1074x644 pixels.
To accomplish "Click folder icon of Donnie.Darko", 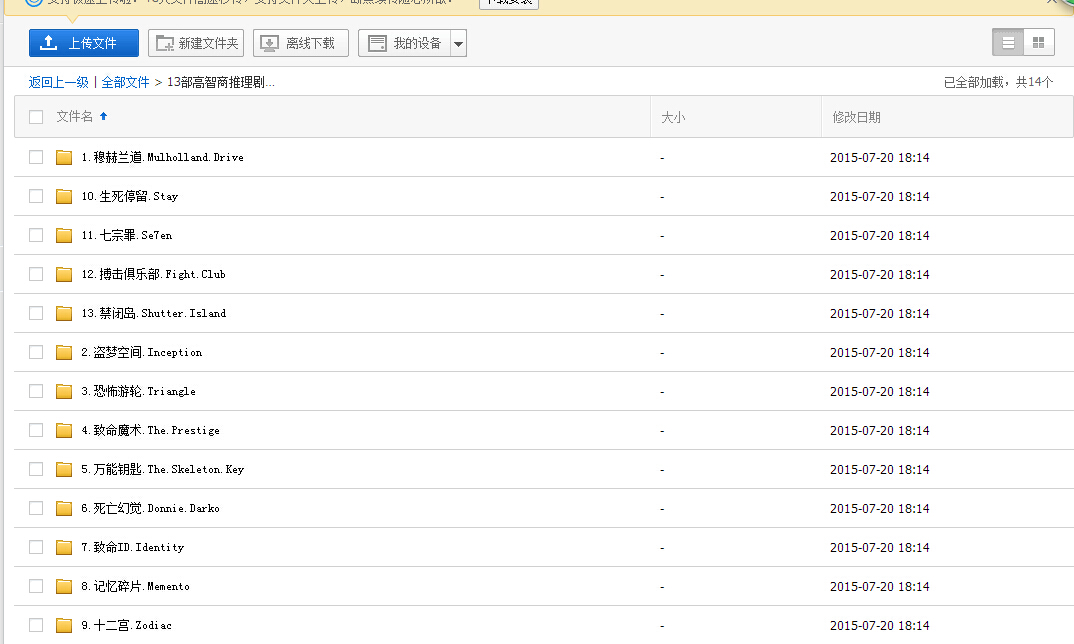I will pos(64,509).
